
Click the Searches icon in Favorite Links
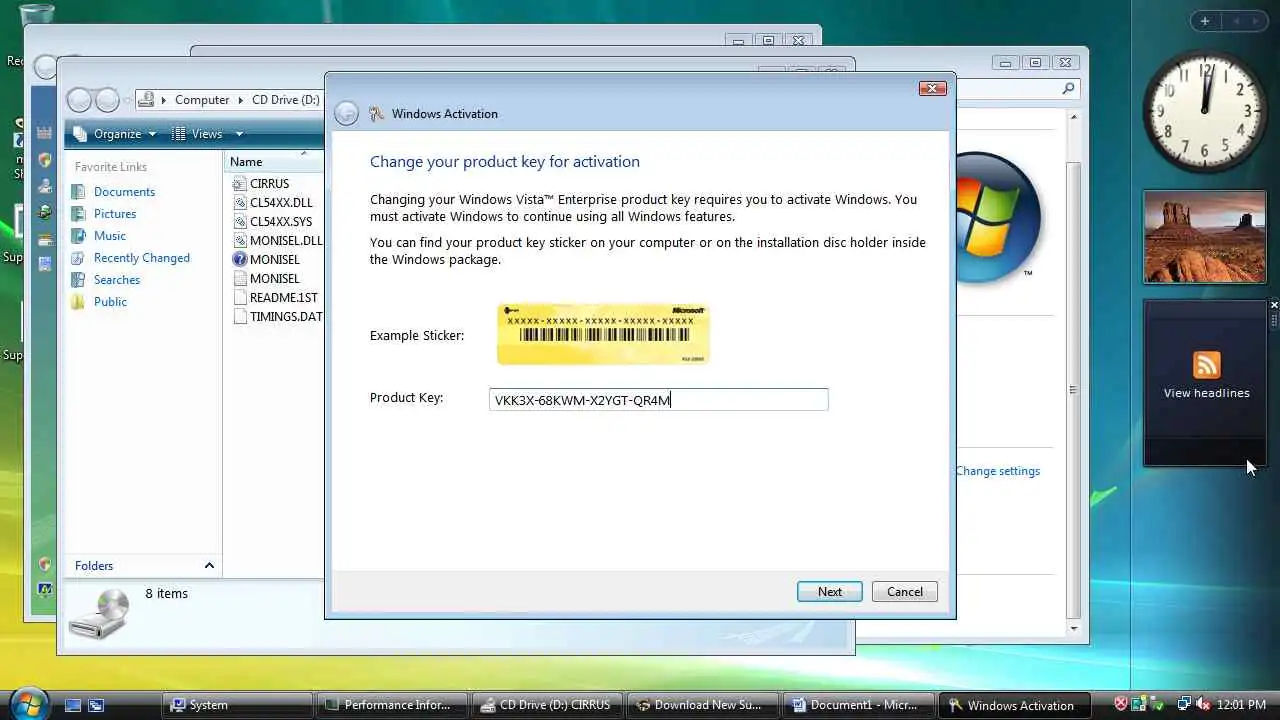[x=78, y=280]
